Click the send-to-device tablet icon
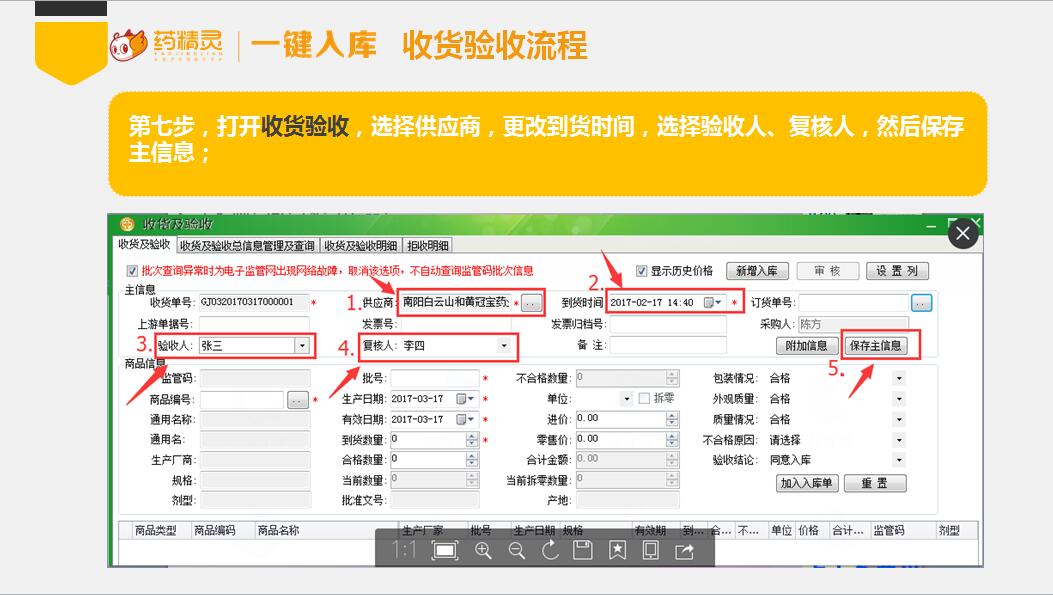The height and width of the screenshot is (595, 1053). tap(651, 550)
